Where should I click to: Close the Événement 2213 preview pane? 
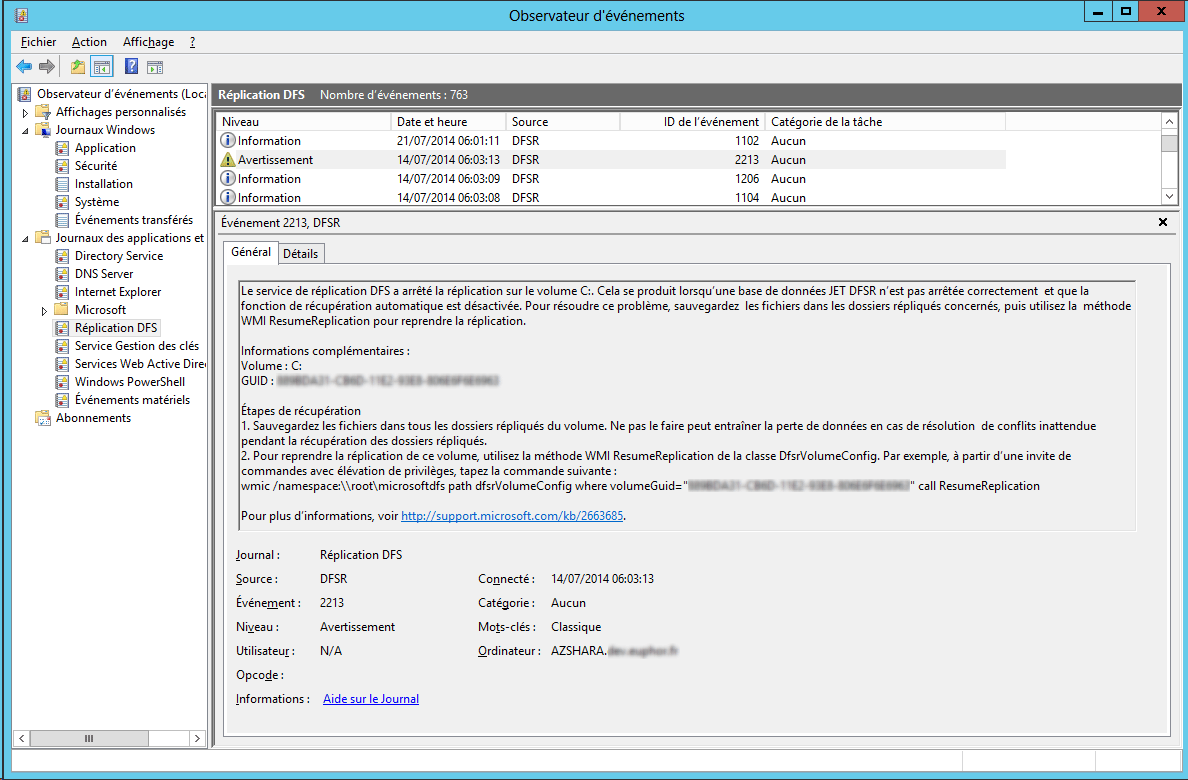coord(1162,223)
